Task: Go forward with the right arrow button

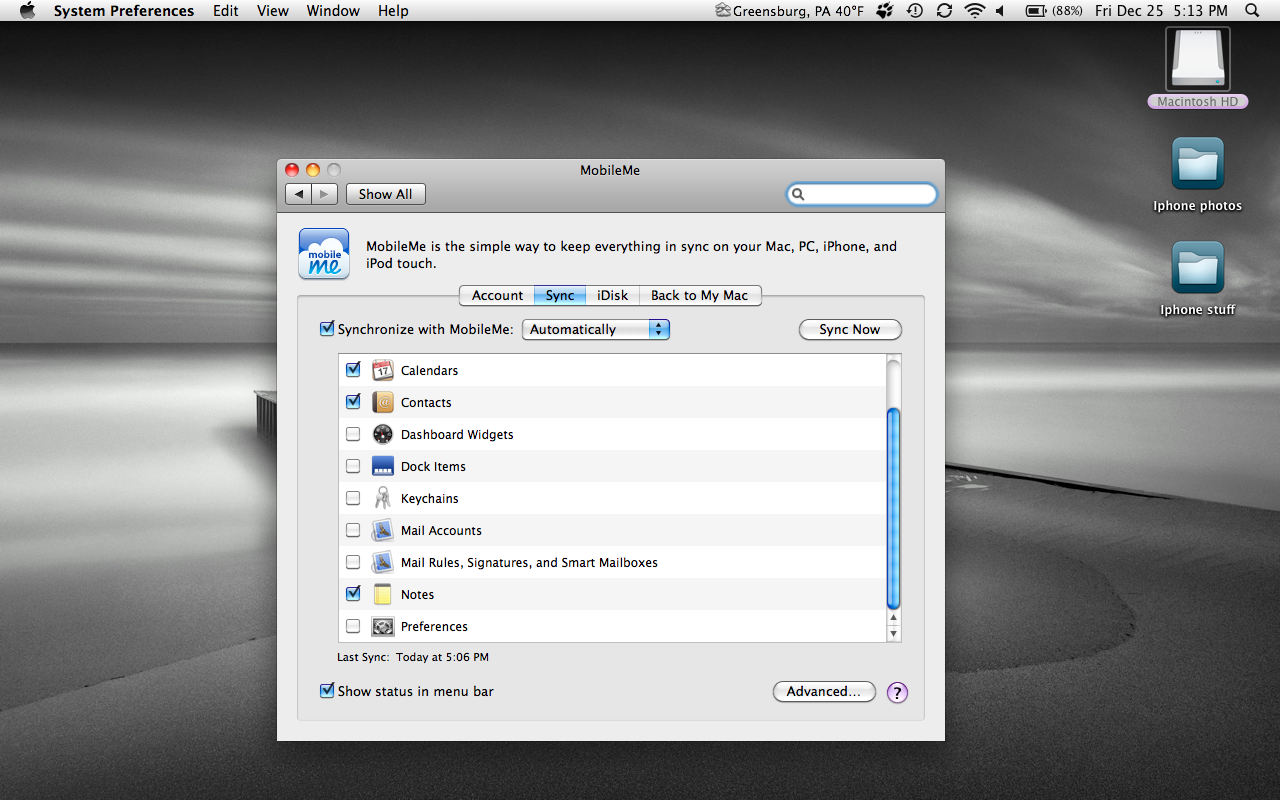Action: 325,194
